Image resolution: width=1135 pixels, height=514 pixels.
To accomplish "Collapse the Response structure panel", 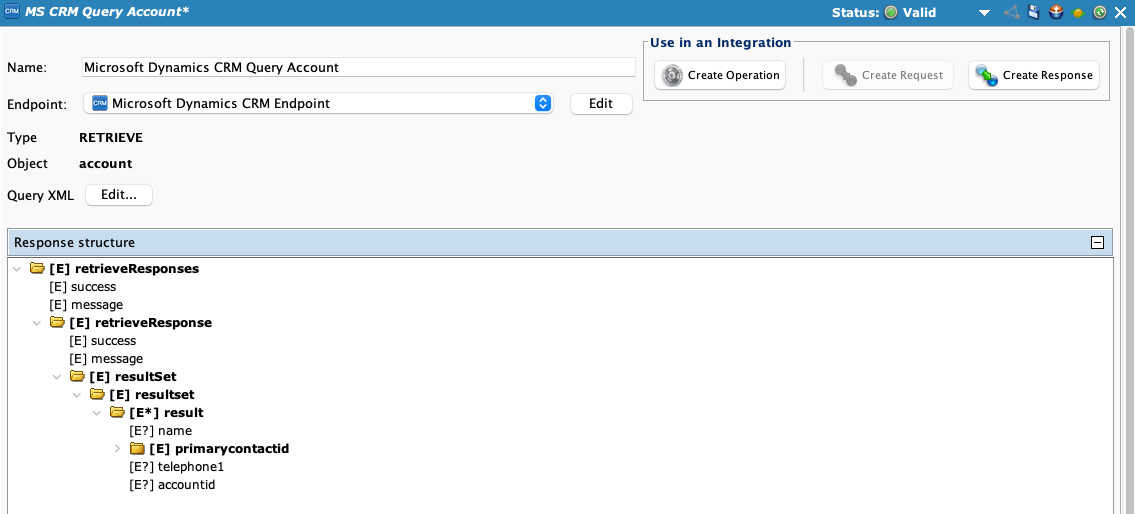I will pyautogui.click(x=1097, y=243).
